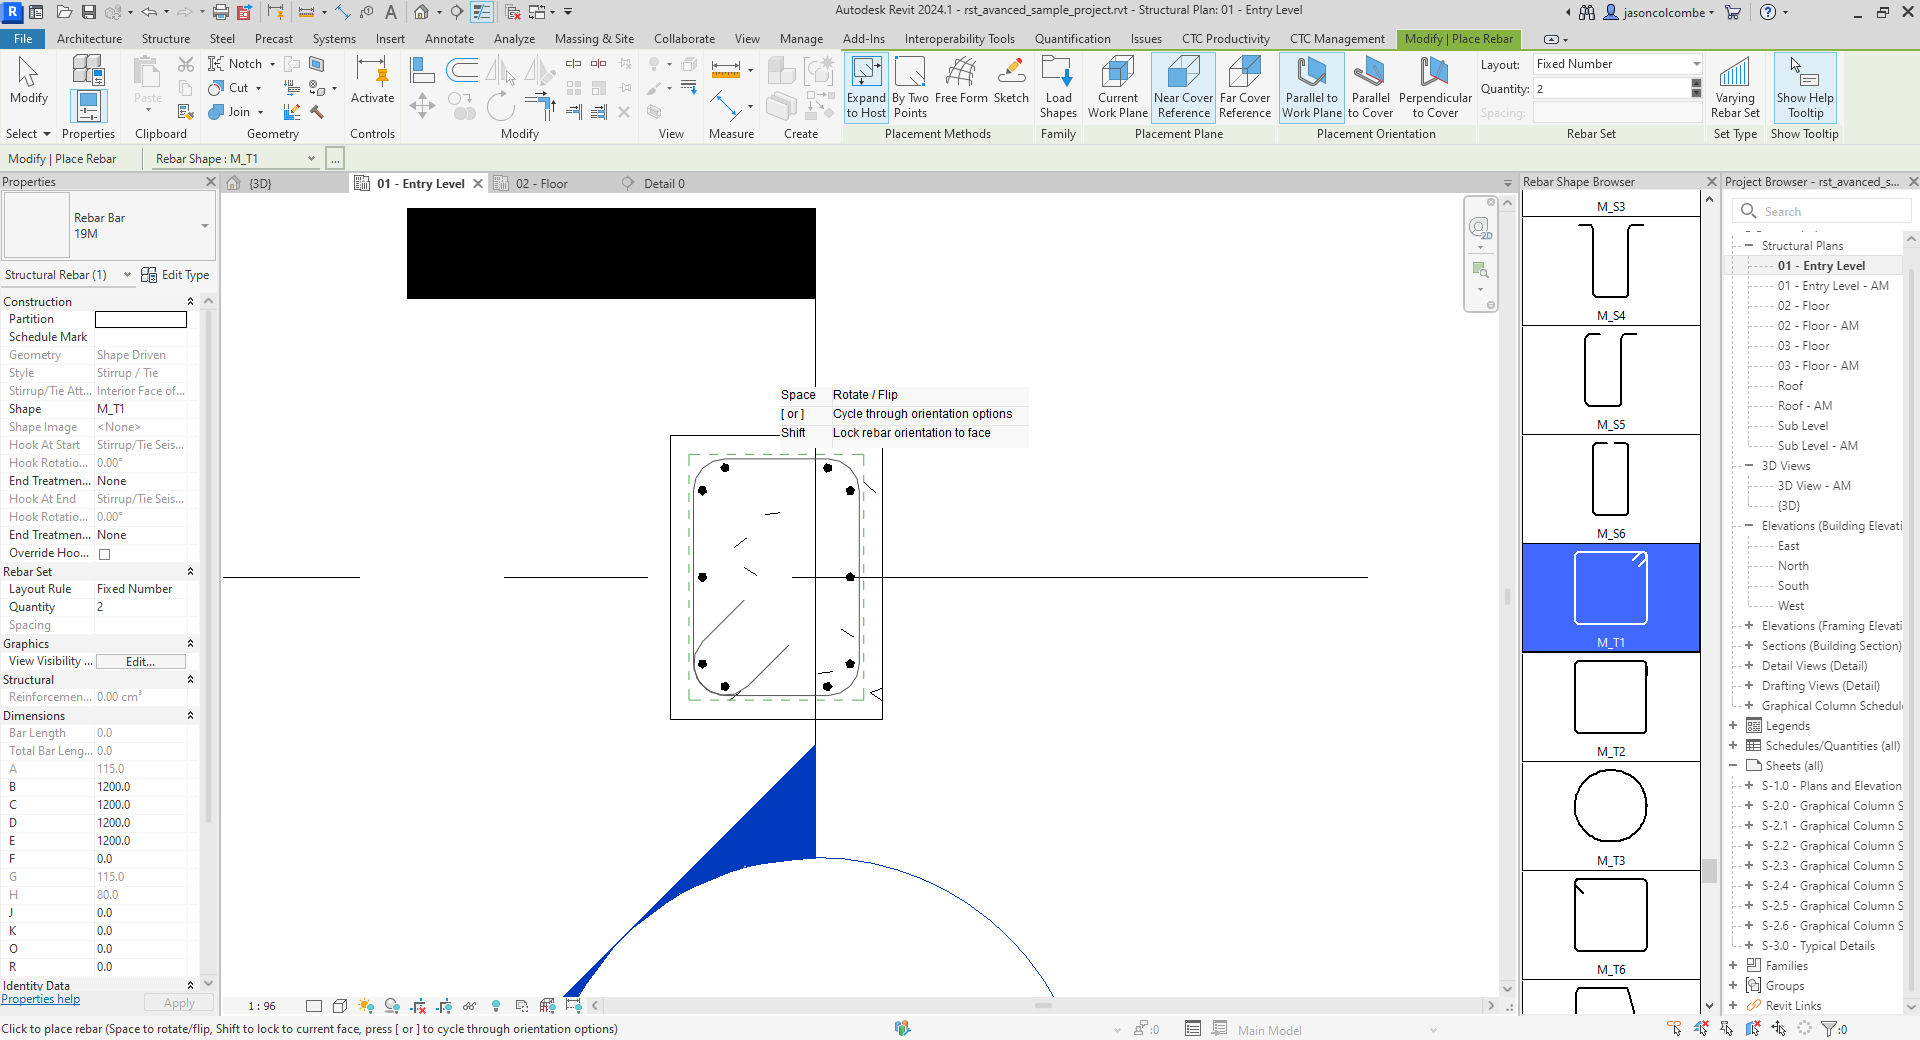The height and width of the screenshot is (1040, 1920).
Task: Open the Properties help link
Action: [40, 999]
